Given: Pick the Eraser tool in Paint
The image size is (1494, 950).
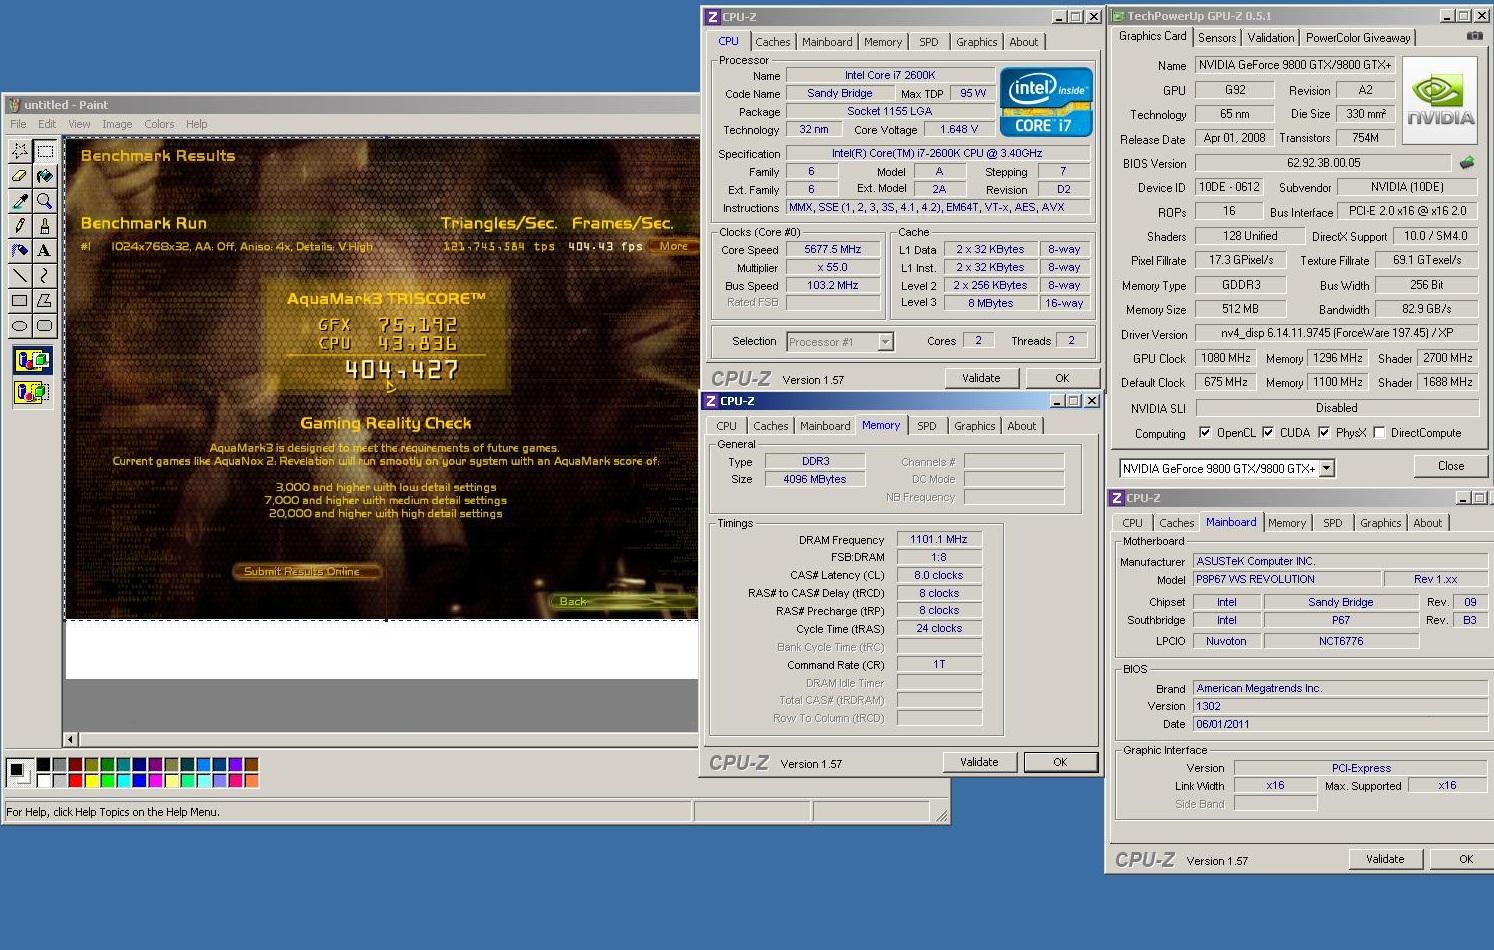Looking at the screenshot, I should tap(20, 176).
